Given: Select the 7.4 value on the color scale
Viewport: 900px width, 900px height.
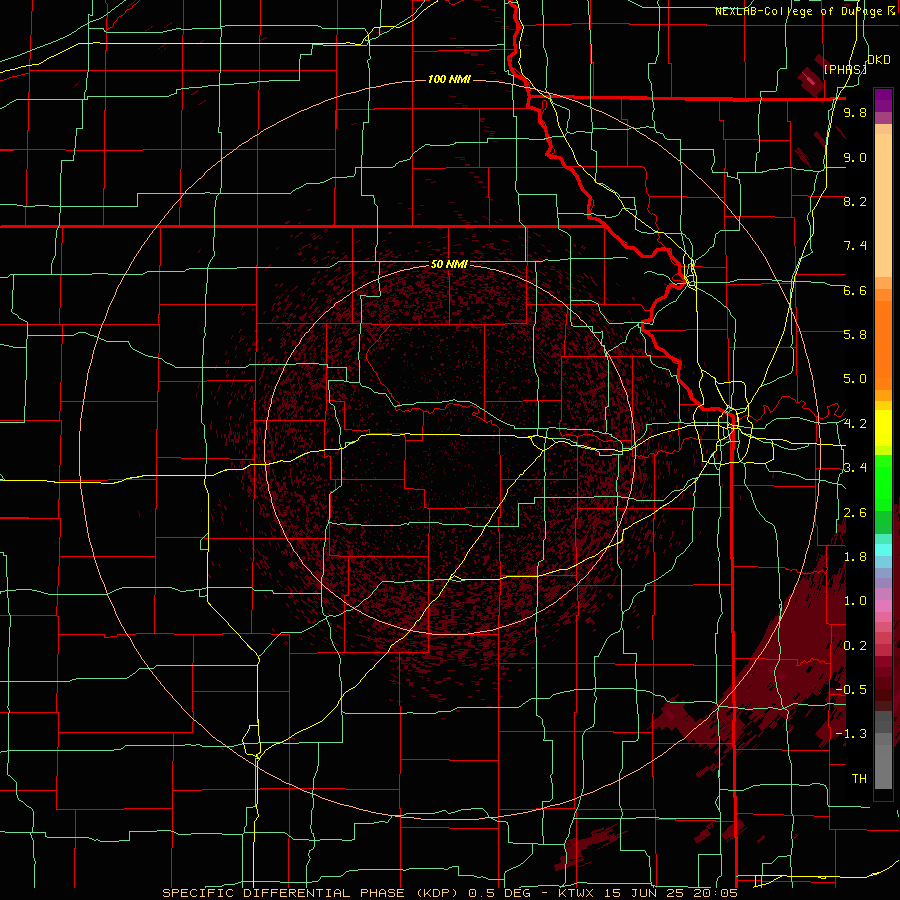Looking at the screenshot, I should coord(855,246).
